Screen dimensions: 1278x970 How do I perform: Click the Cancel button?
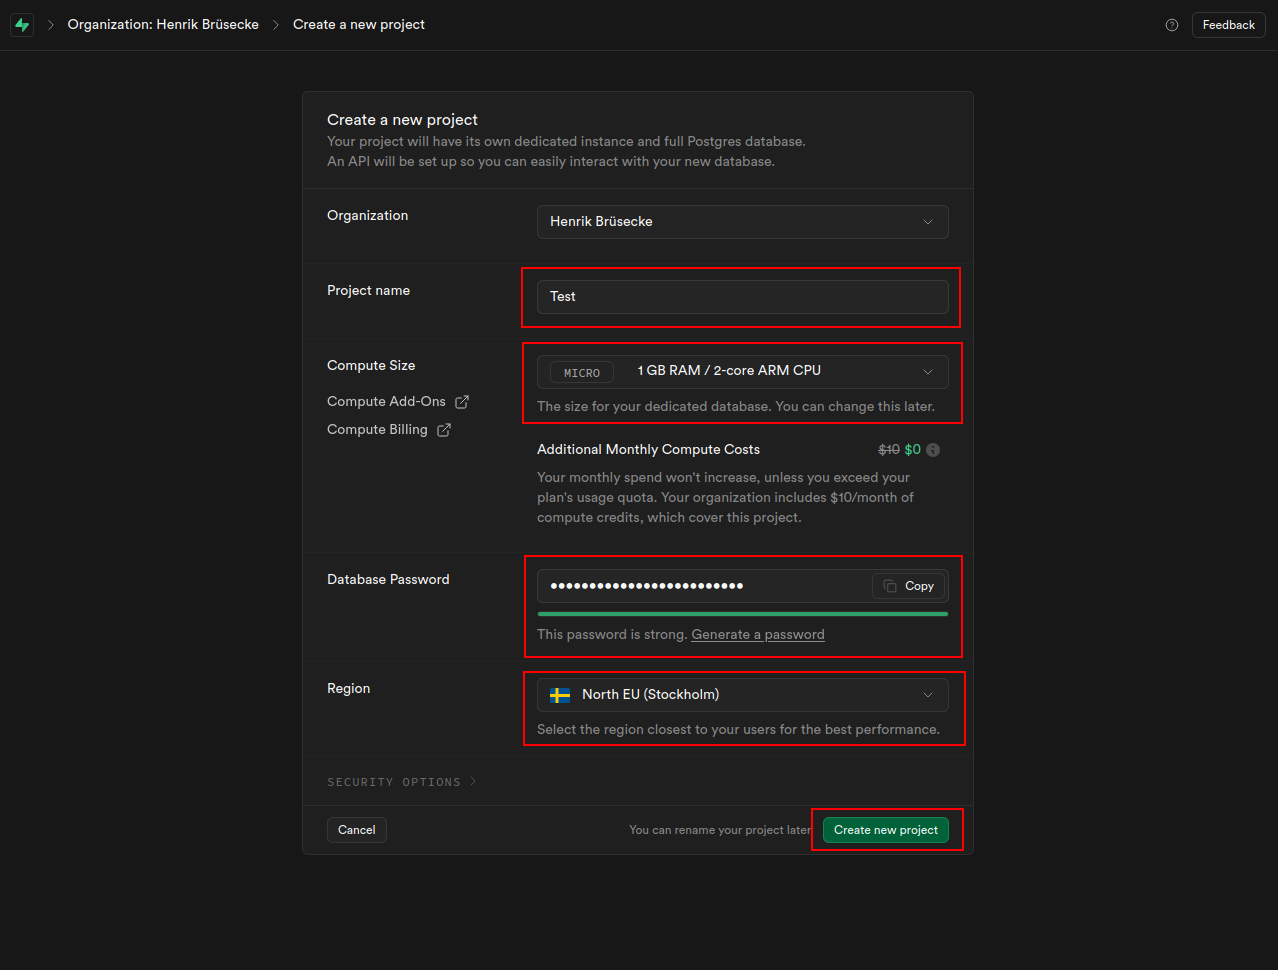pyautogui.click(x=357, y=830)
